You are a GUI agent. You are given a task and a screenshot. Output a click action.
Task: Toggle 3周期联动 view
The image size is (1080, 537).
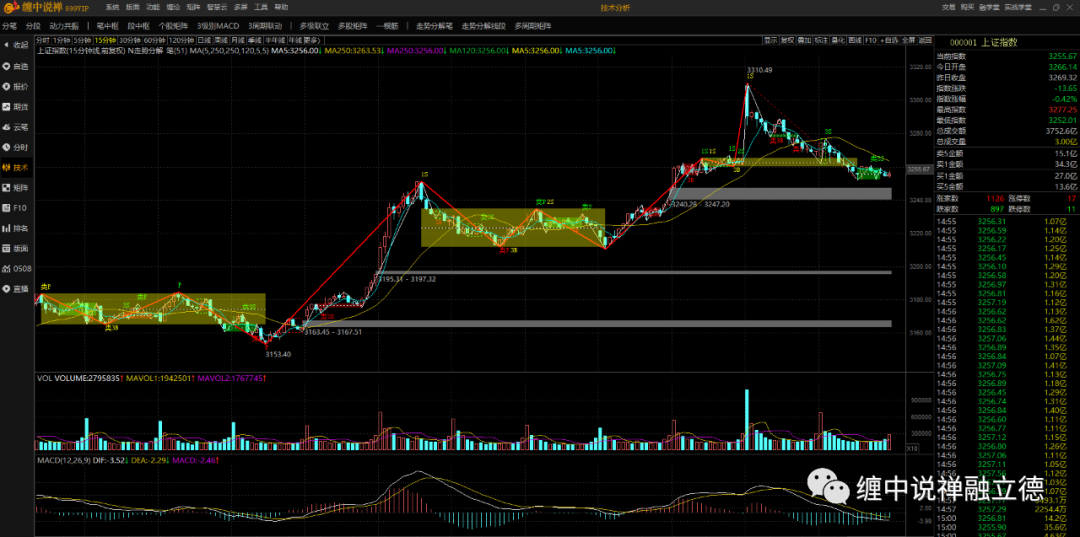pyautogui.click(x=265, y=26)
